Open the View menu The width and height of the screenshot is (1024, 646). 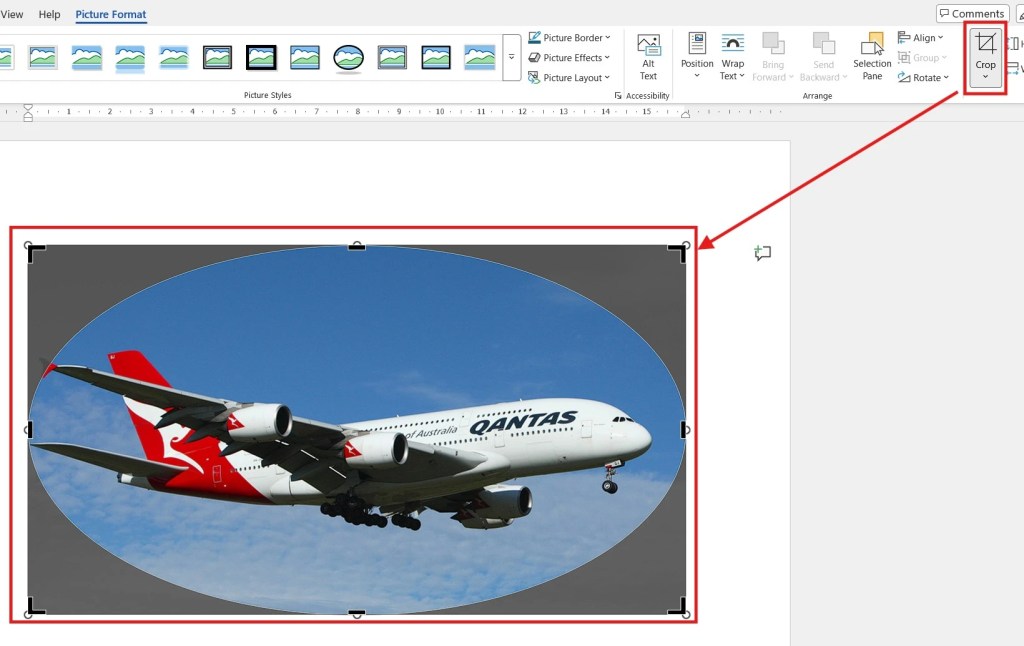pos(12,14)
